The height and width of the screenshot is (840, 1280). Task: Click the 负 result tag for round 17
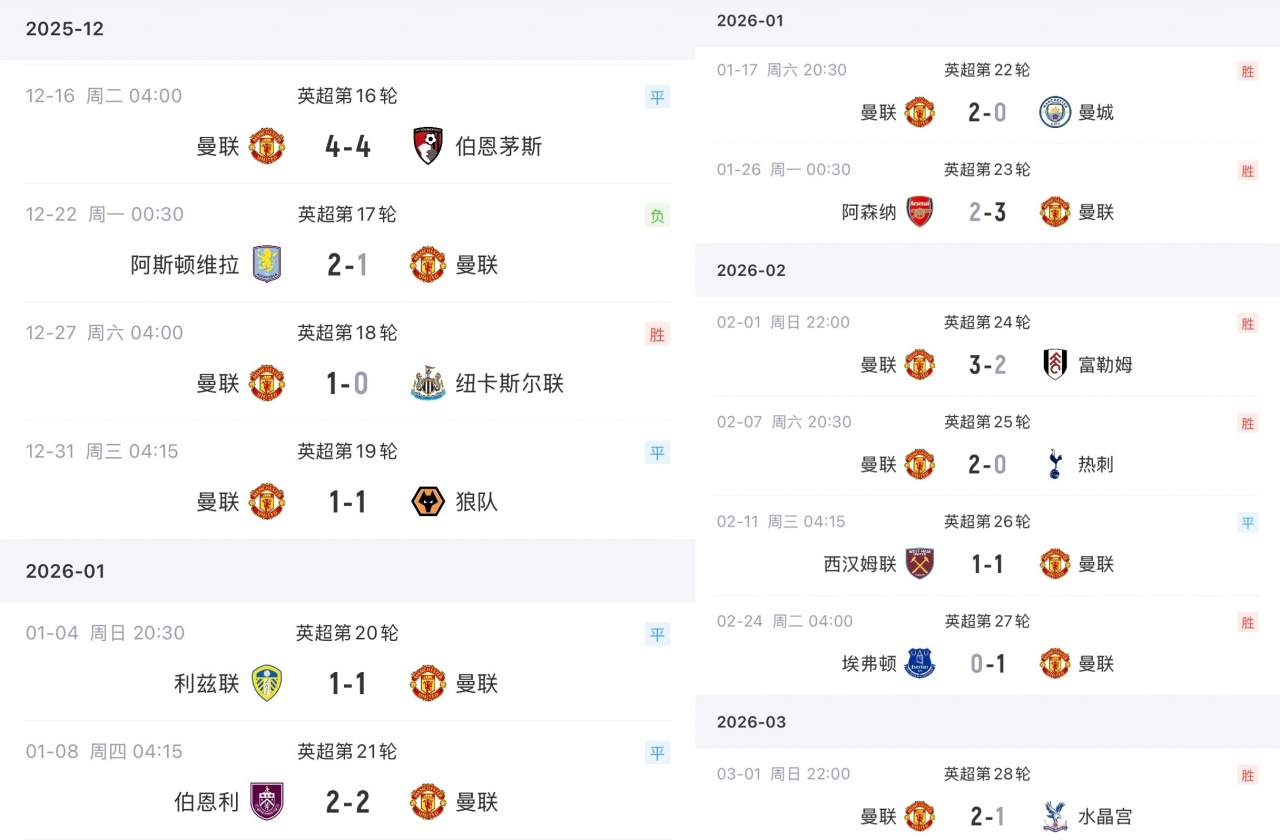coord(657,216)
